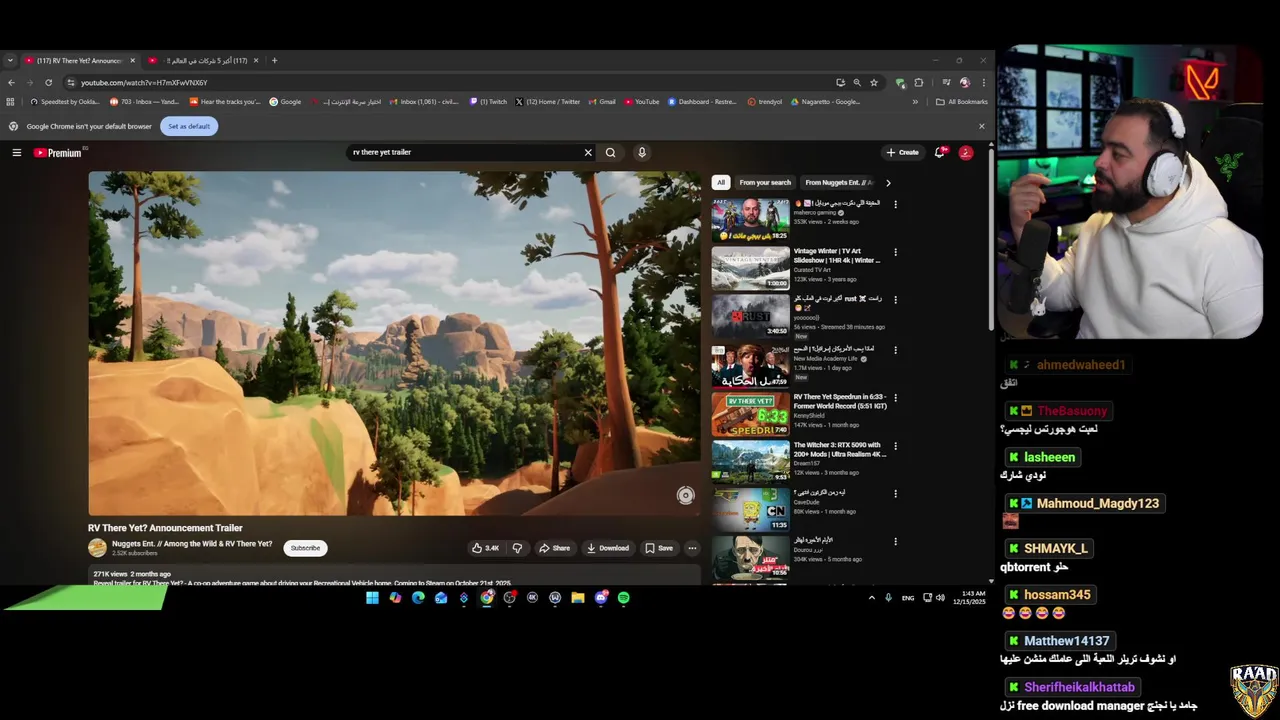The width and height of the screenshot is (1280, 720).
Task: Open Chrome extensions puzzle icon
Action: (x=919, y=83)
